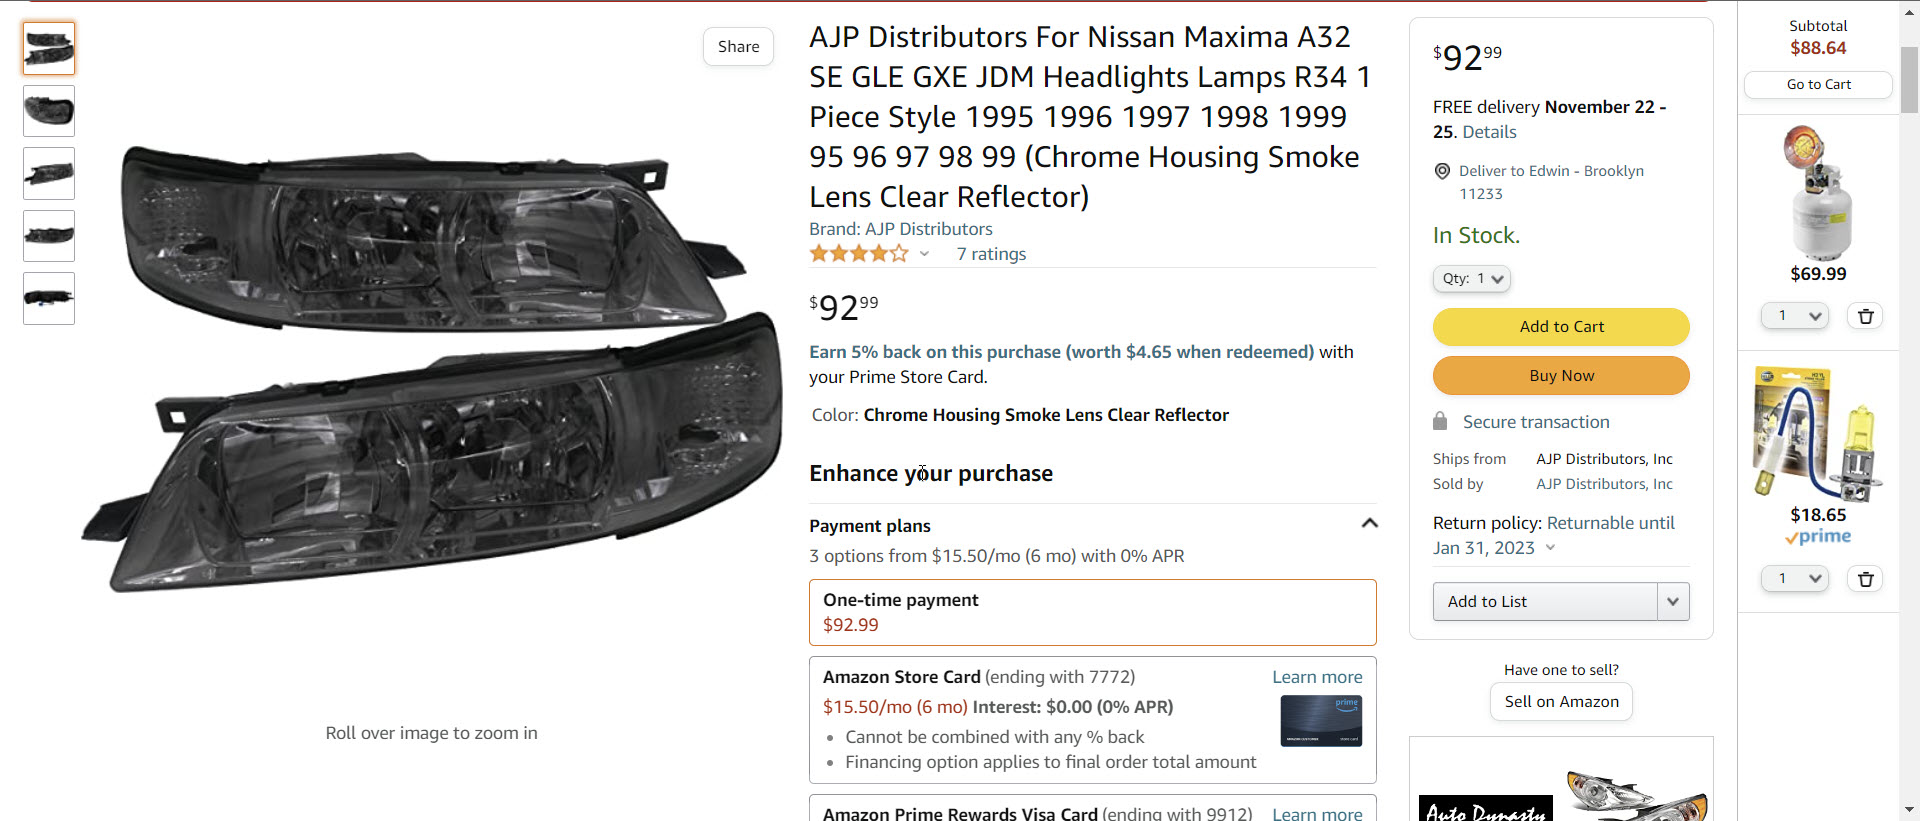Click the Buy Now button
Viewport: 1920px width, 821px height.
1561,376
